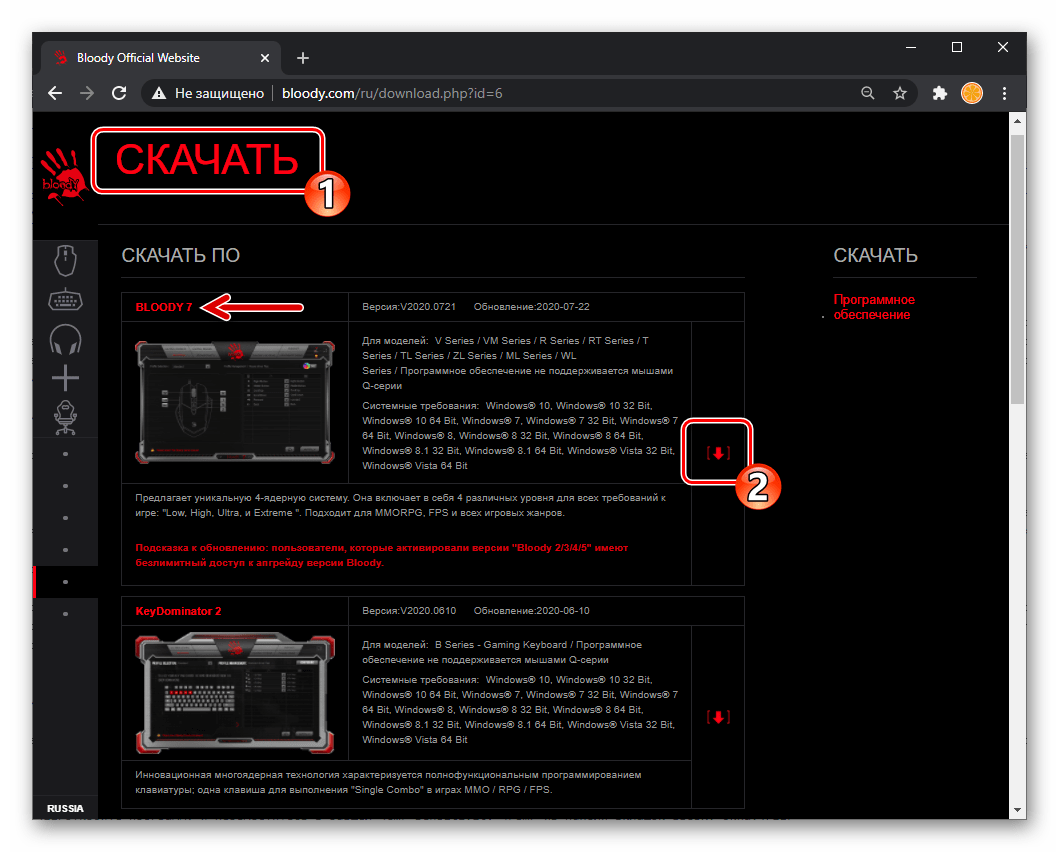Select the third sidebar dot item
The width and height of the screenshot is (1059, 852).
click(66, 518)
